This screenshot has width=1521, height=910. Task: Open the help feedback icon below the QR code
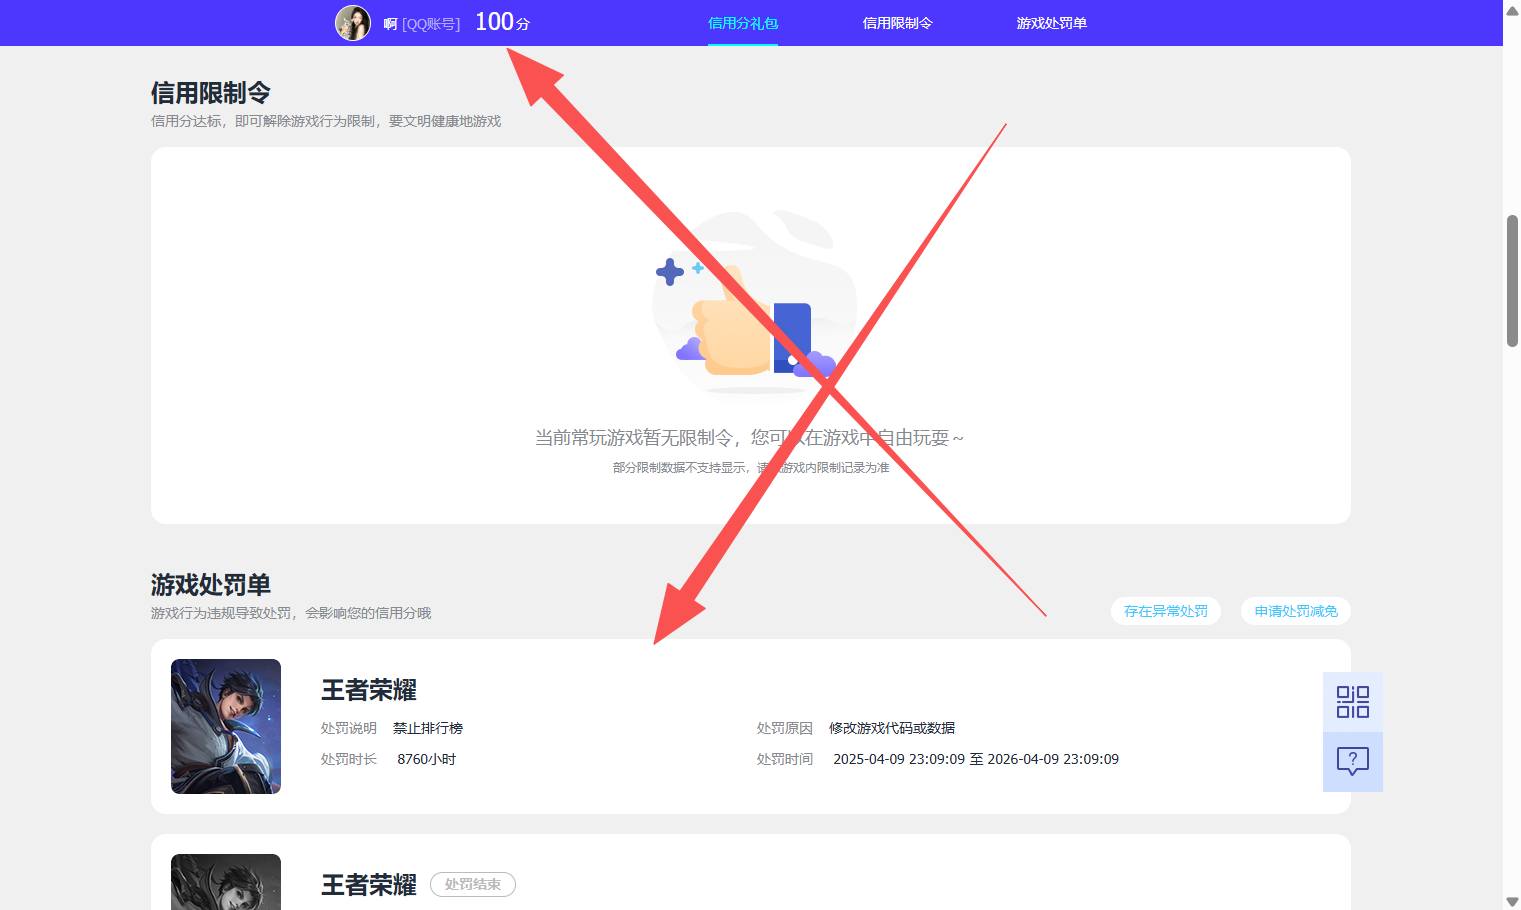pos(1352,762)
